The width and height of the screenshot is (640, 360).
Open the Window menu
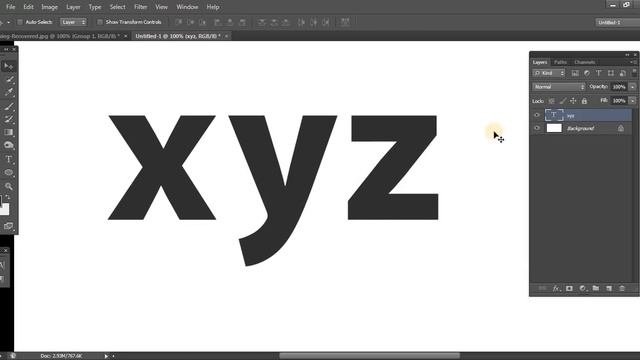point(187,7)
